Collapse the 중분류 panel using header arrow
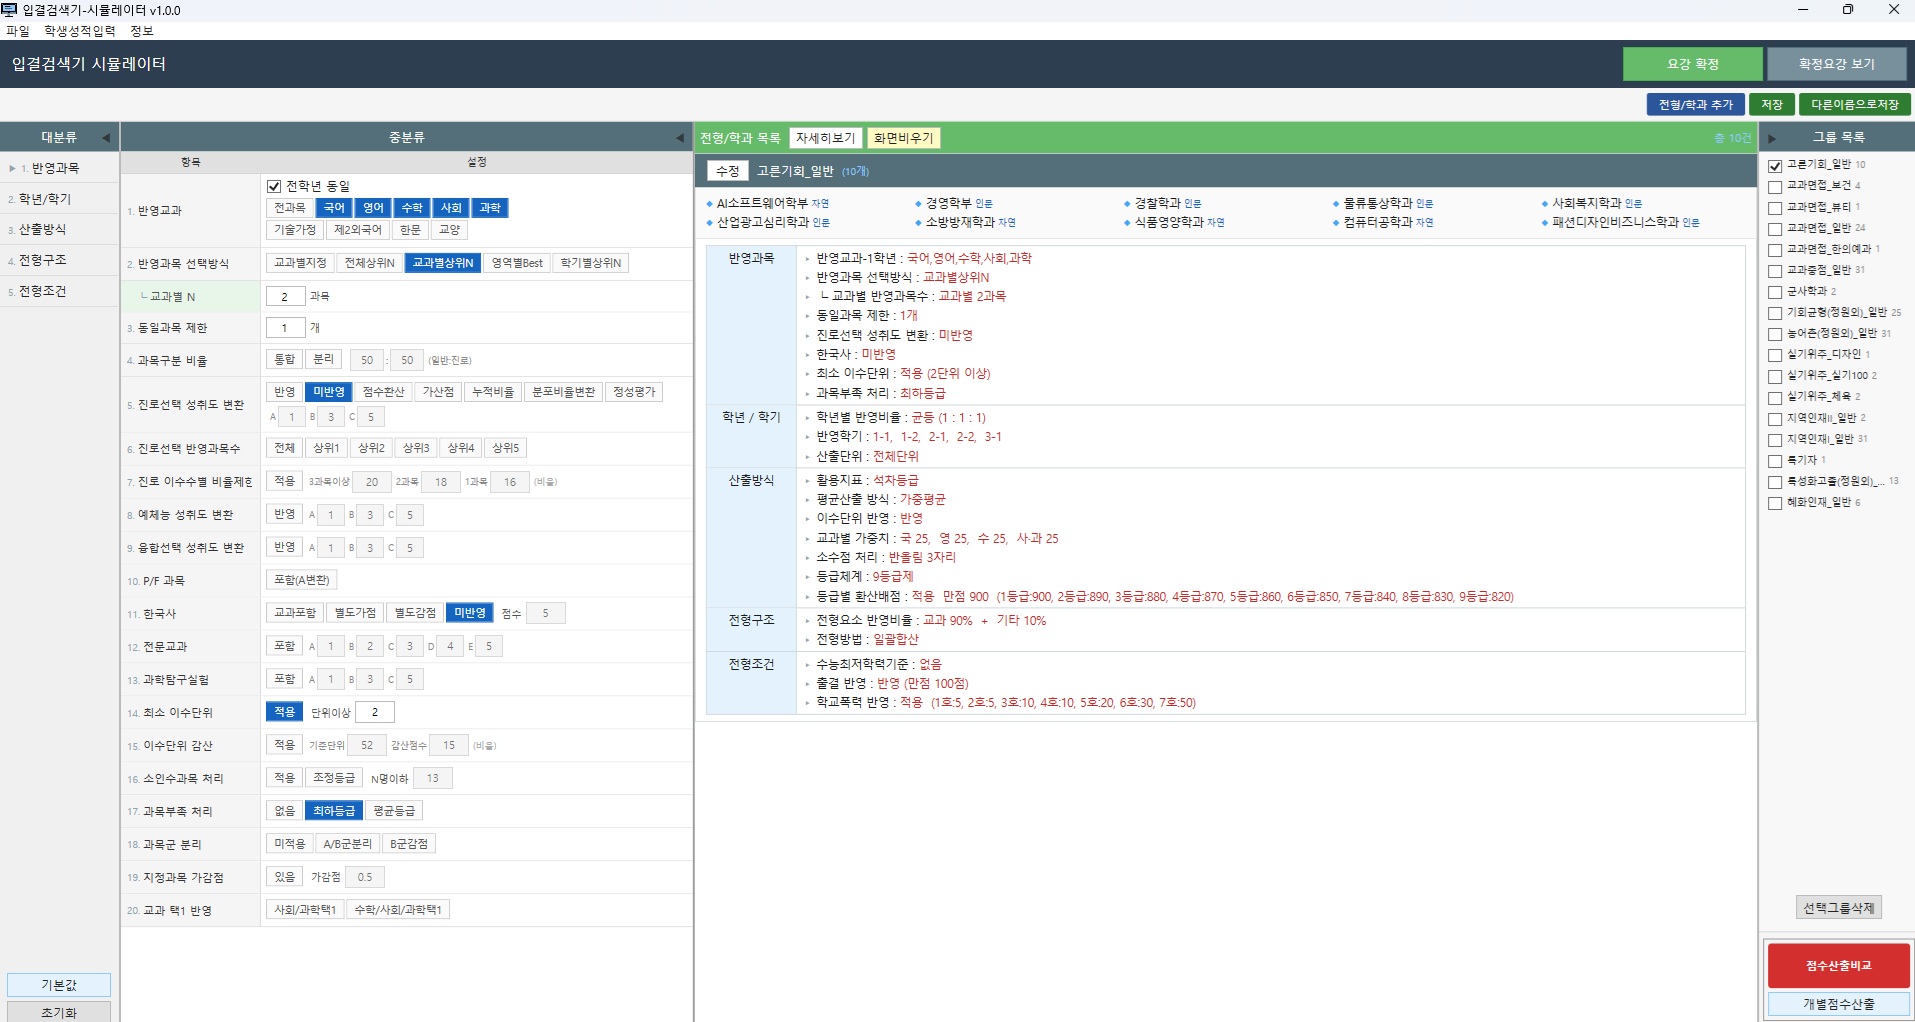1915x1022 pixels. (x=680, y=138)
